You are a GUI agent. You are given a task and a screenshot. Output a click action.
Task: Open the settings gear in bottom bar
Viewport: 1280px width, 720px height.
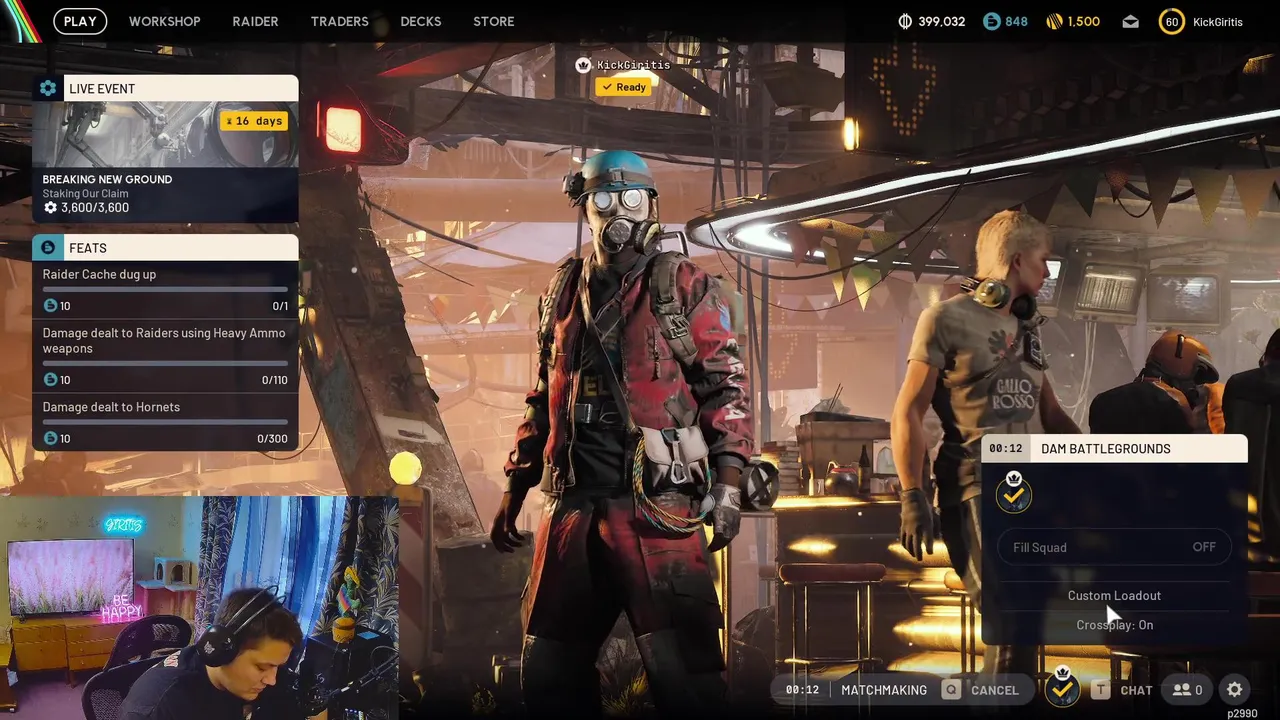(1235, 690)
